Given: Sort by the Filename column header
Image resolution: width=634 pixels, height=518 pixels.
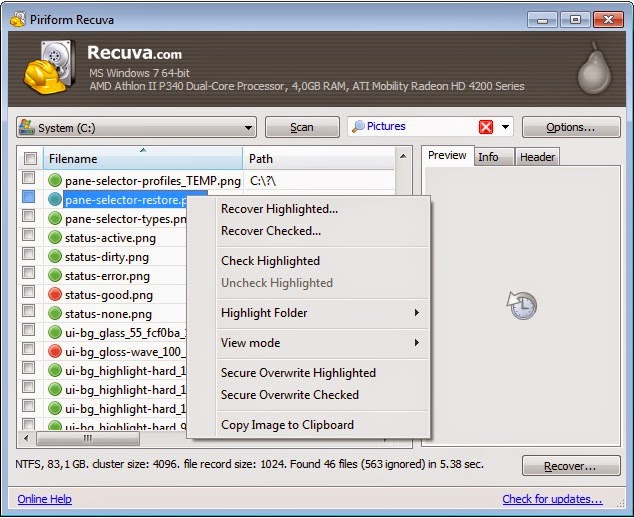Looking at the screenshot, I should point(143,159).
